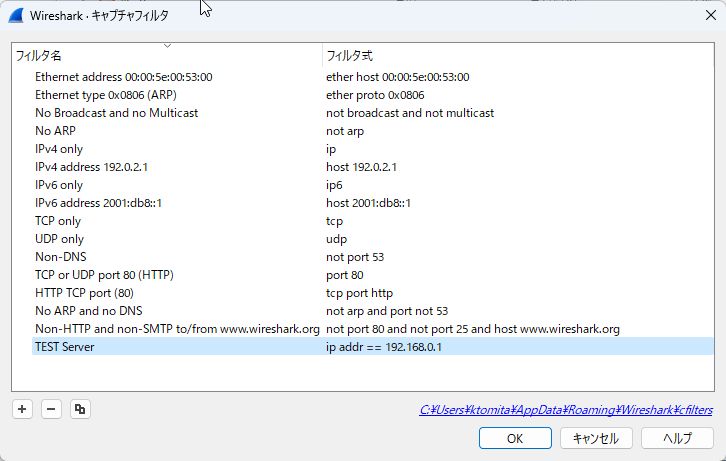The image size is (726, 461).
Task: Click expression host 2001:db8::1
Action: [x=368, y=203]
